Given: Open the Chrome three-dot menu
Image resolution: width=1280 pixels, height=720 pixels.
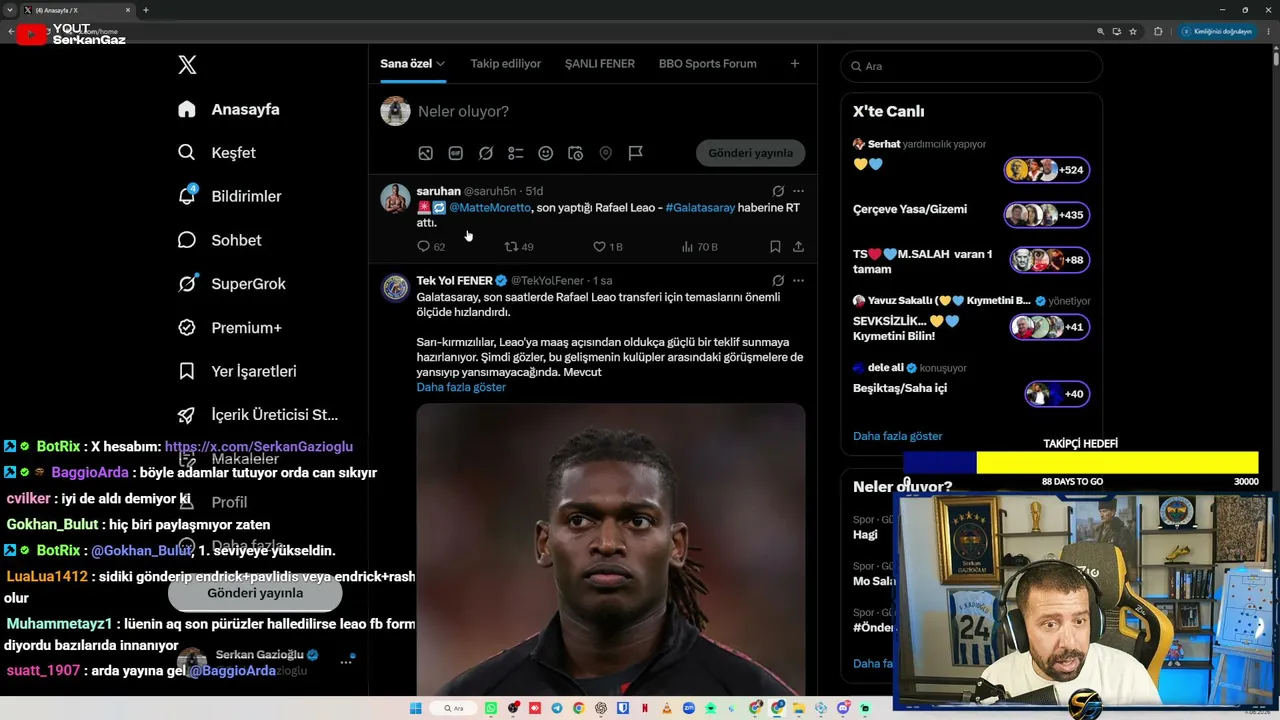Looking at the screenshot, I should 1268,31.
